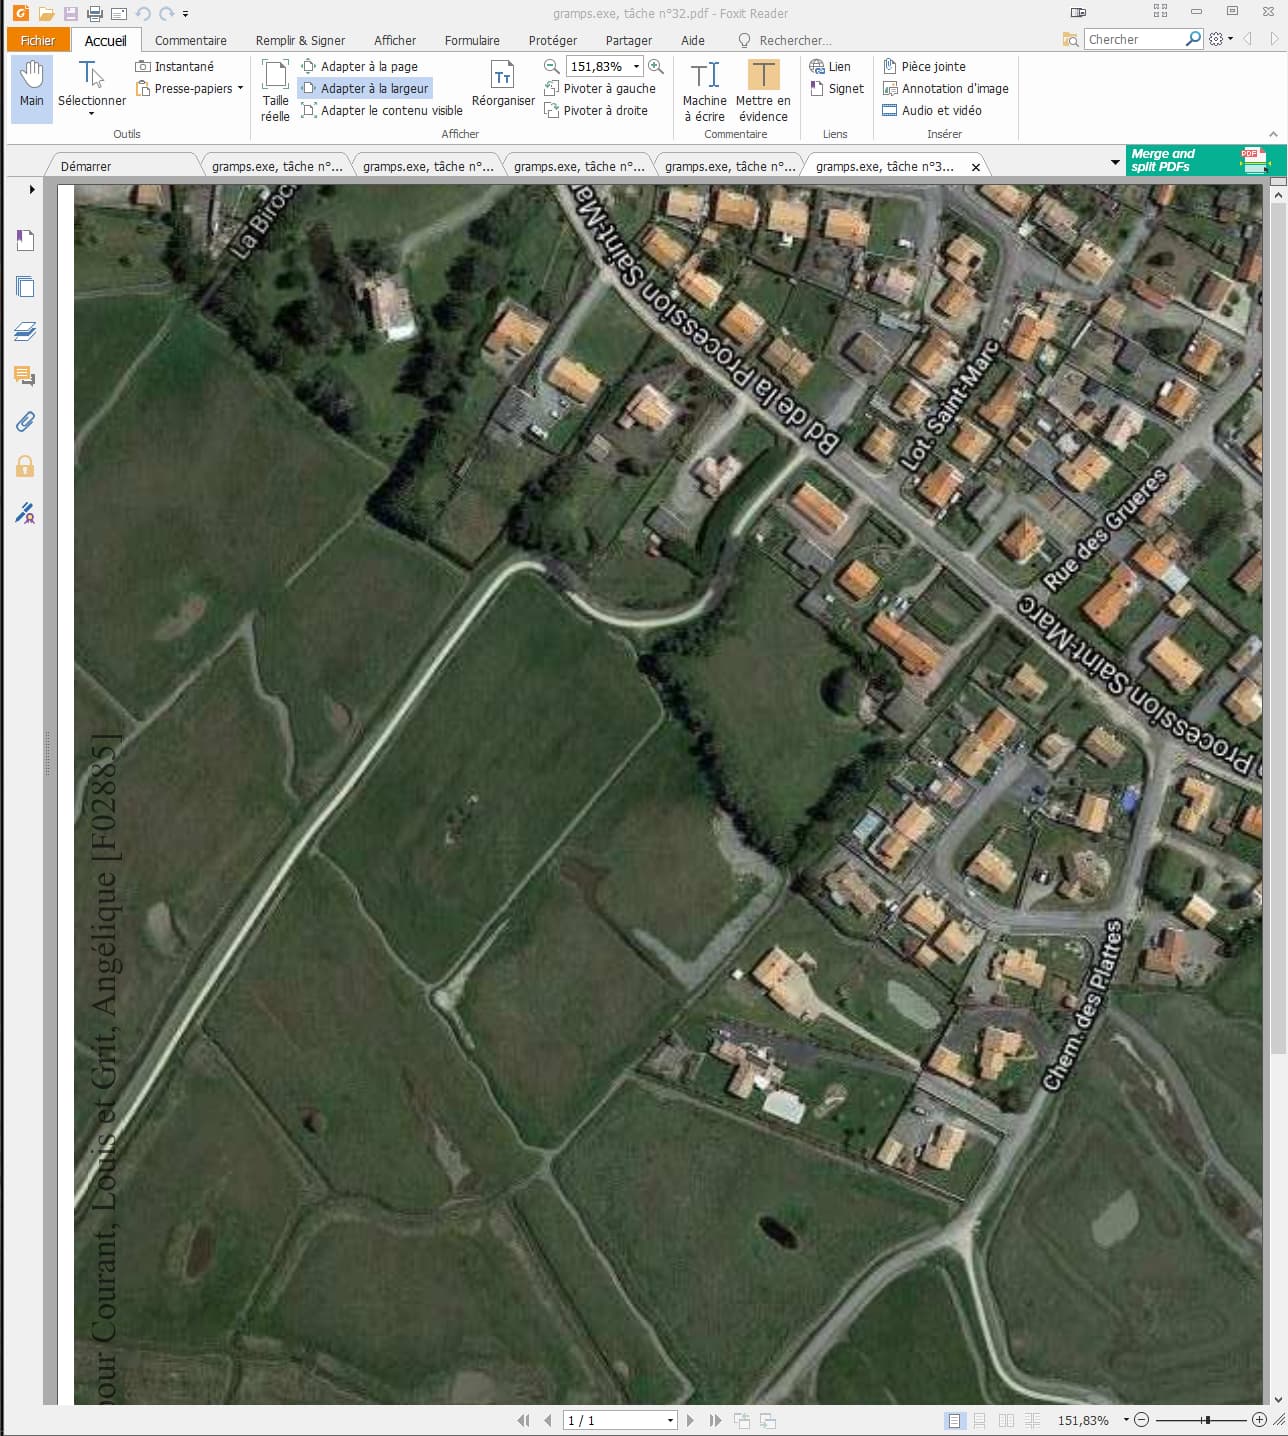This screenshot has width=1288, height=1436.
Task: Show the list of open document tabs
Action: pyautogui.click(x=1115, y=162)
